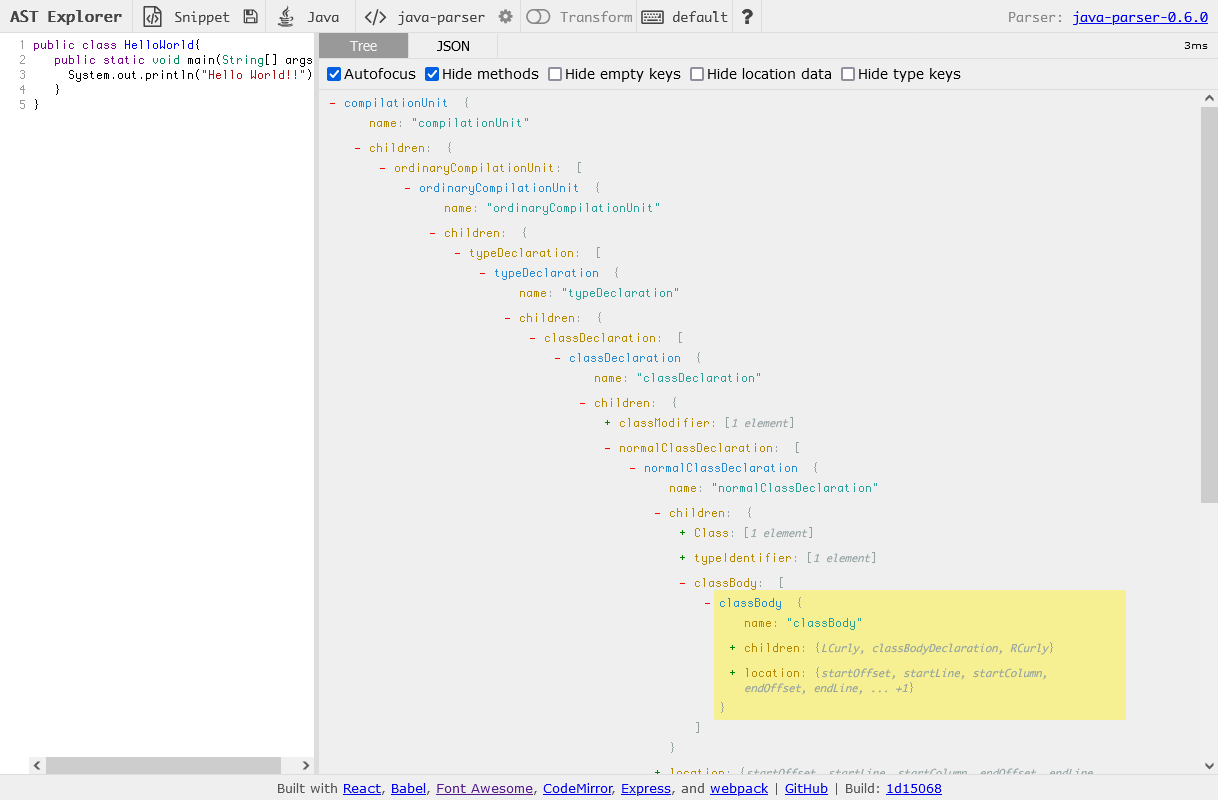Enable Hide location data checkbox
This screenshot has width=1218, height=800.
point(698,74)
